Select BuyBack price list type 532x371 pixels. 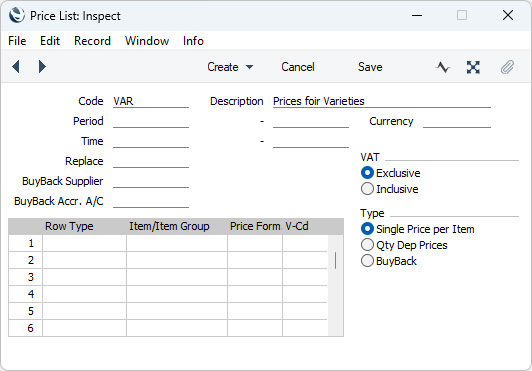pyautogui.click(x=367, y=261)
